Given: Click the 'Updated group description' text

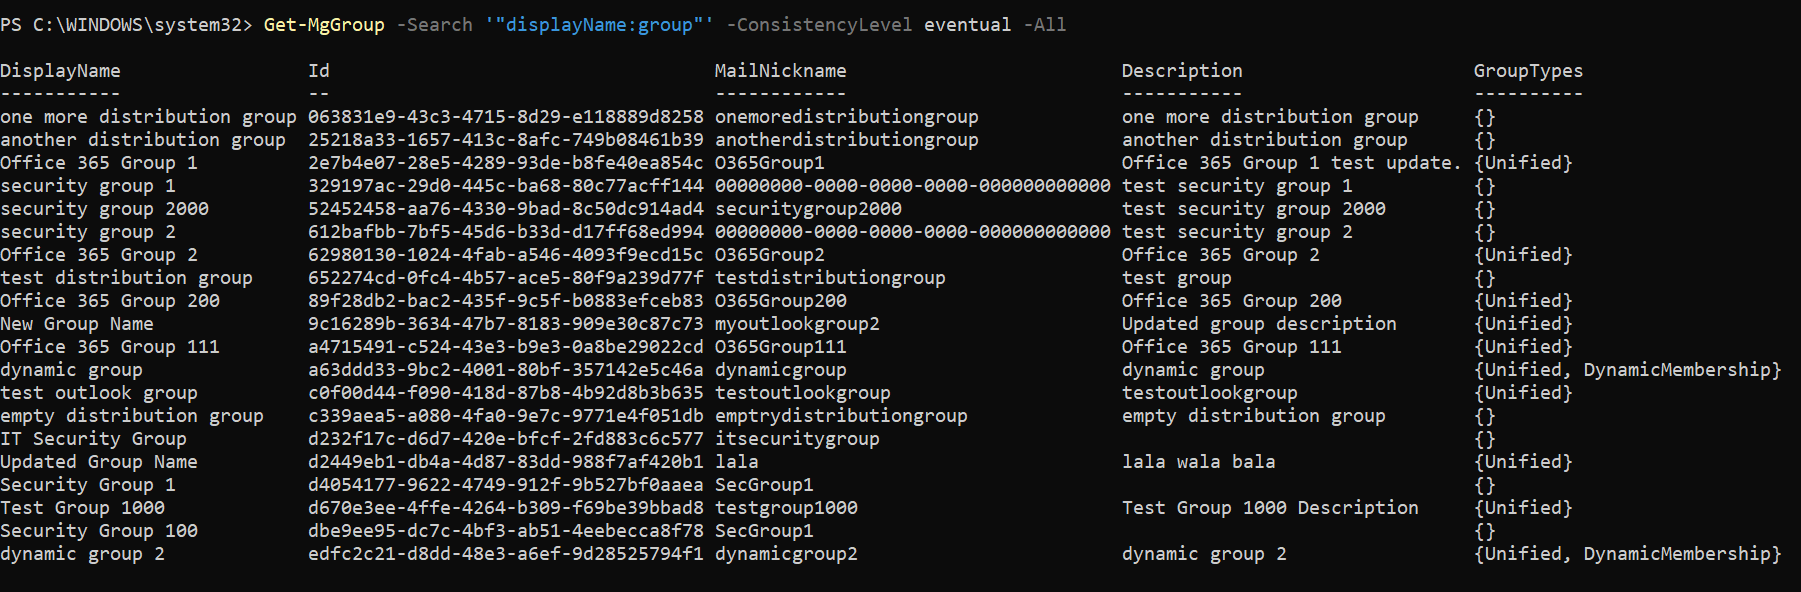Looking at the screenshot, I should [1259, 324].
